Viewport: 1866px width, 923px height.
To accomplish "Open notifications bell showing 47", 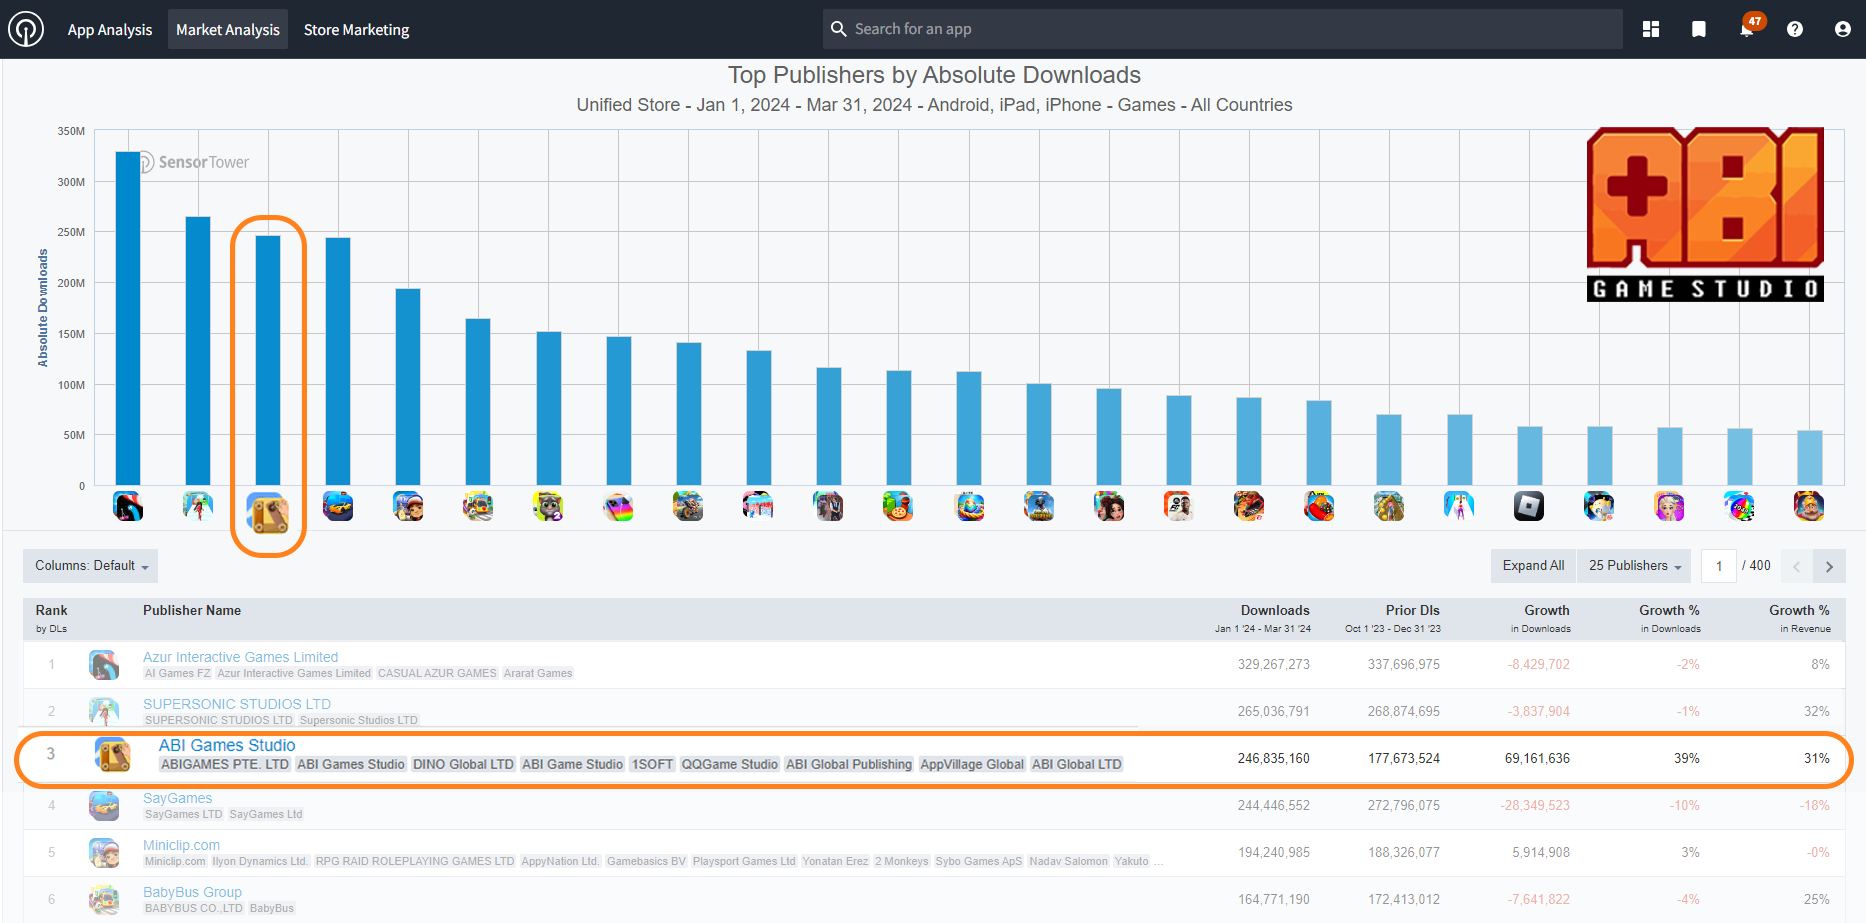I will coord(1747,28).
